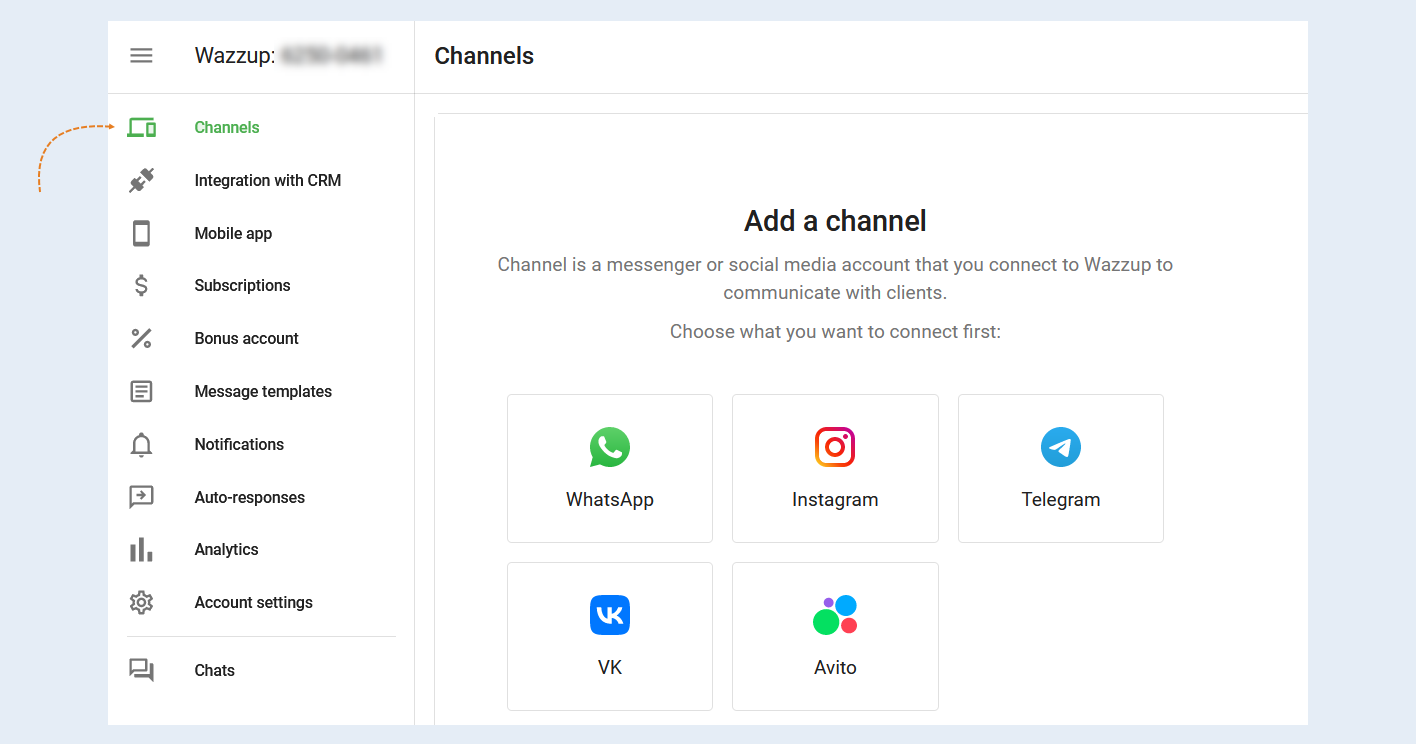
Task: Click the Instagram logo icon
Action: (835, 448)
